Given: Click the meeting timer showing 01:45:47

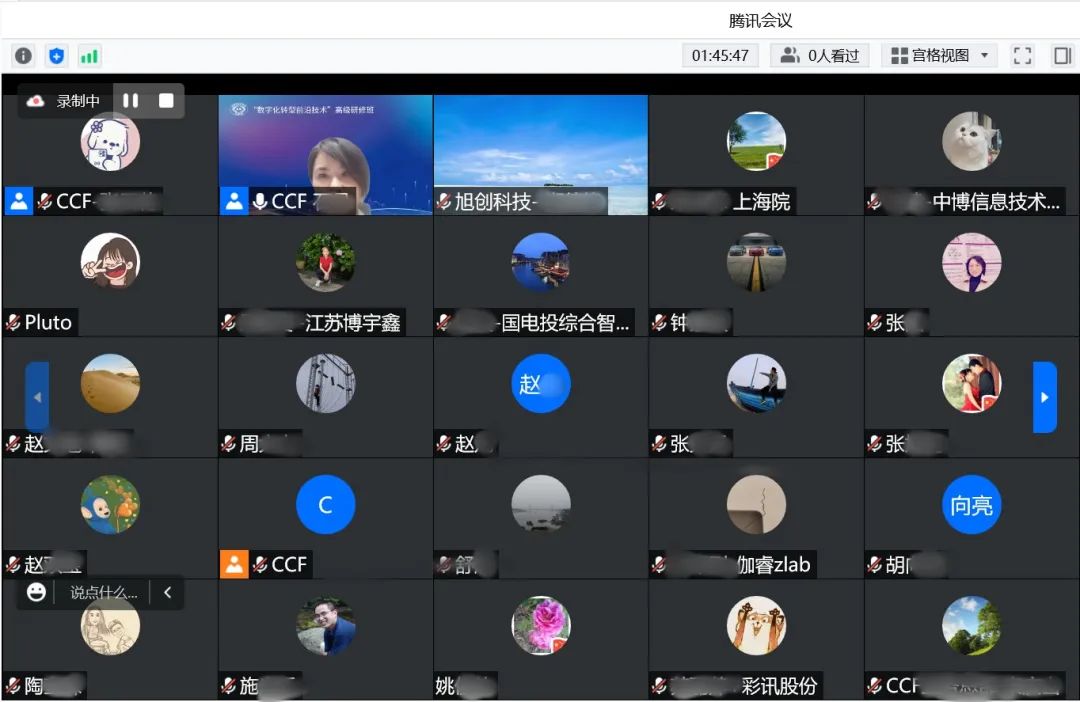Looking at the screenshot, I should pyautogui.click(x=720, y=55).
